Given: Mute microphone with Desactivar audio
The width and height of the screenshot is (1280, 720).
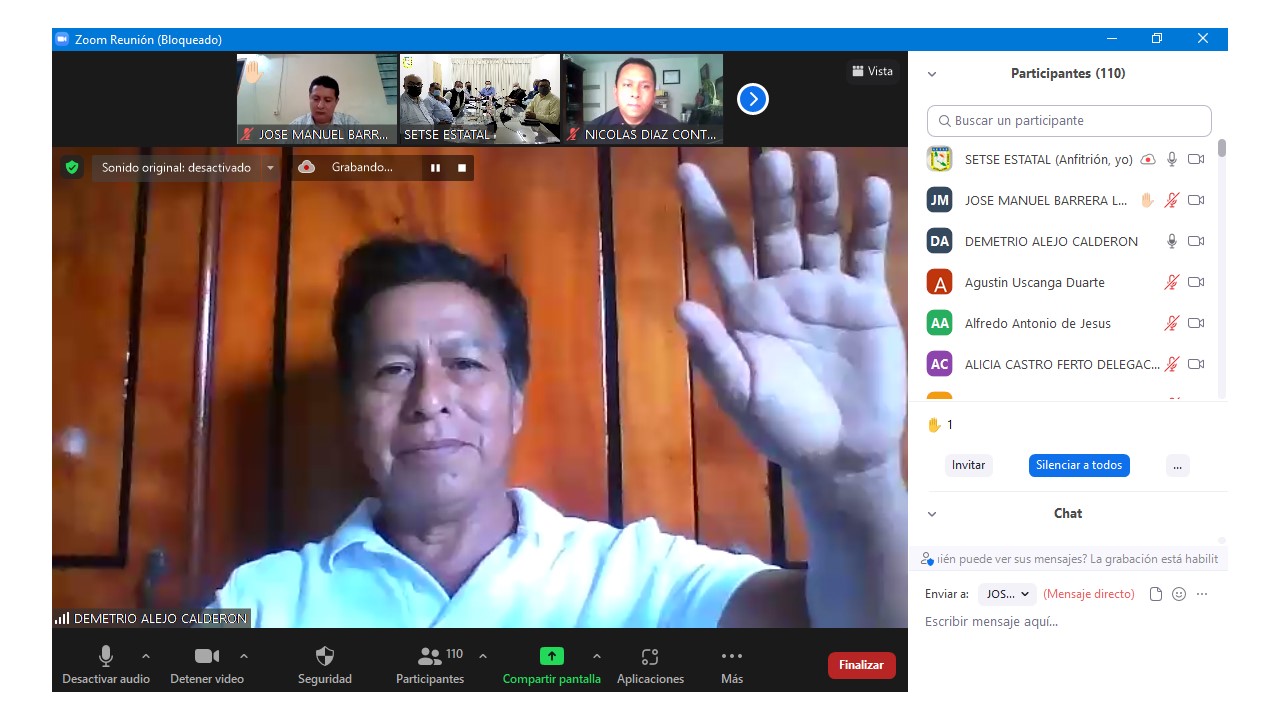Looking at the screenshot, I should point(106,665).
